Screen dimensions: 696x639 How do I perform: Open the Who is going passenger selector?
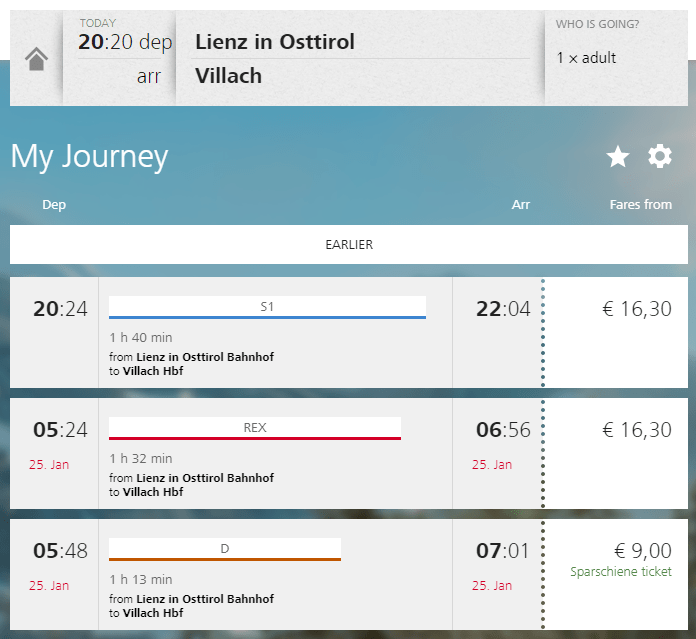tap(616, 58)
